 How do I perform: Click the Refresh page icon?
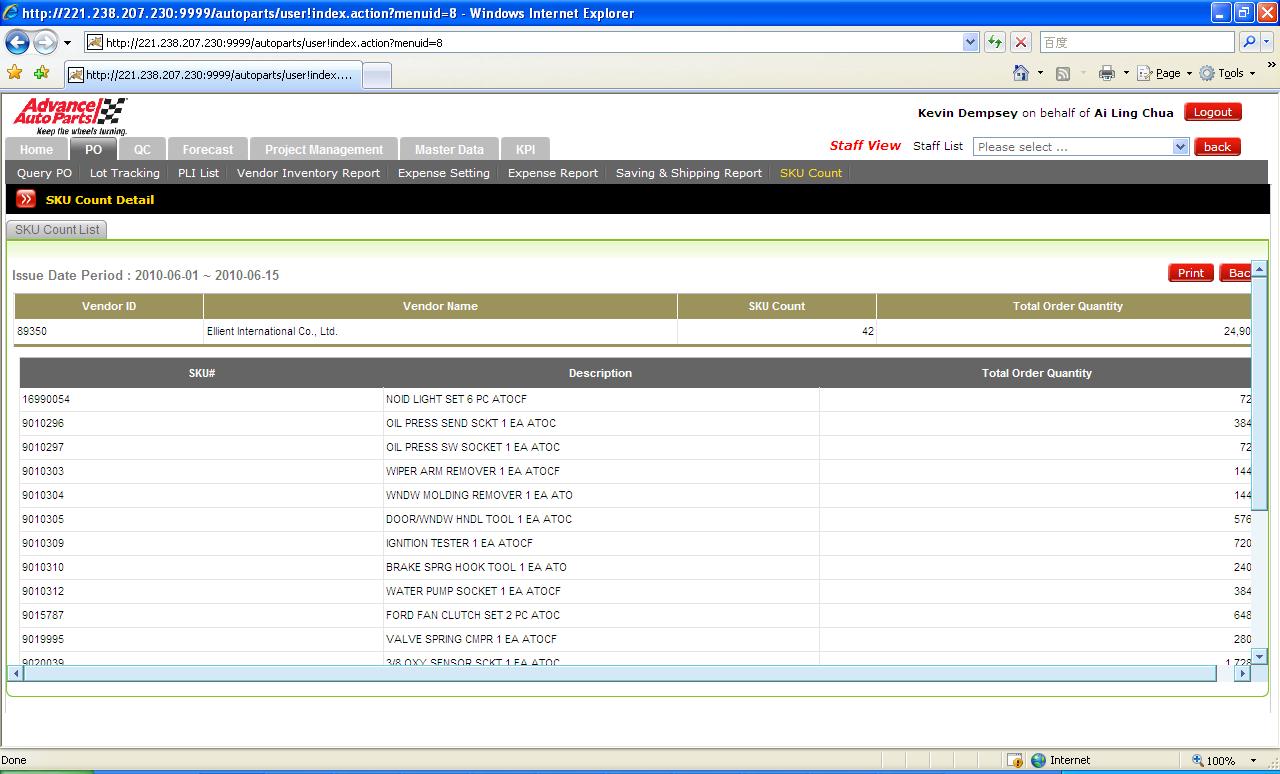tap(995, 42)
